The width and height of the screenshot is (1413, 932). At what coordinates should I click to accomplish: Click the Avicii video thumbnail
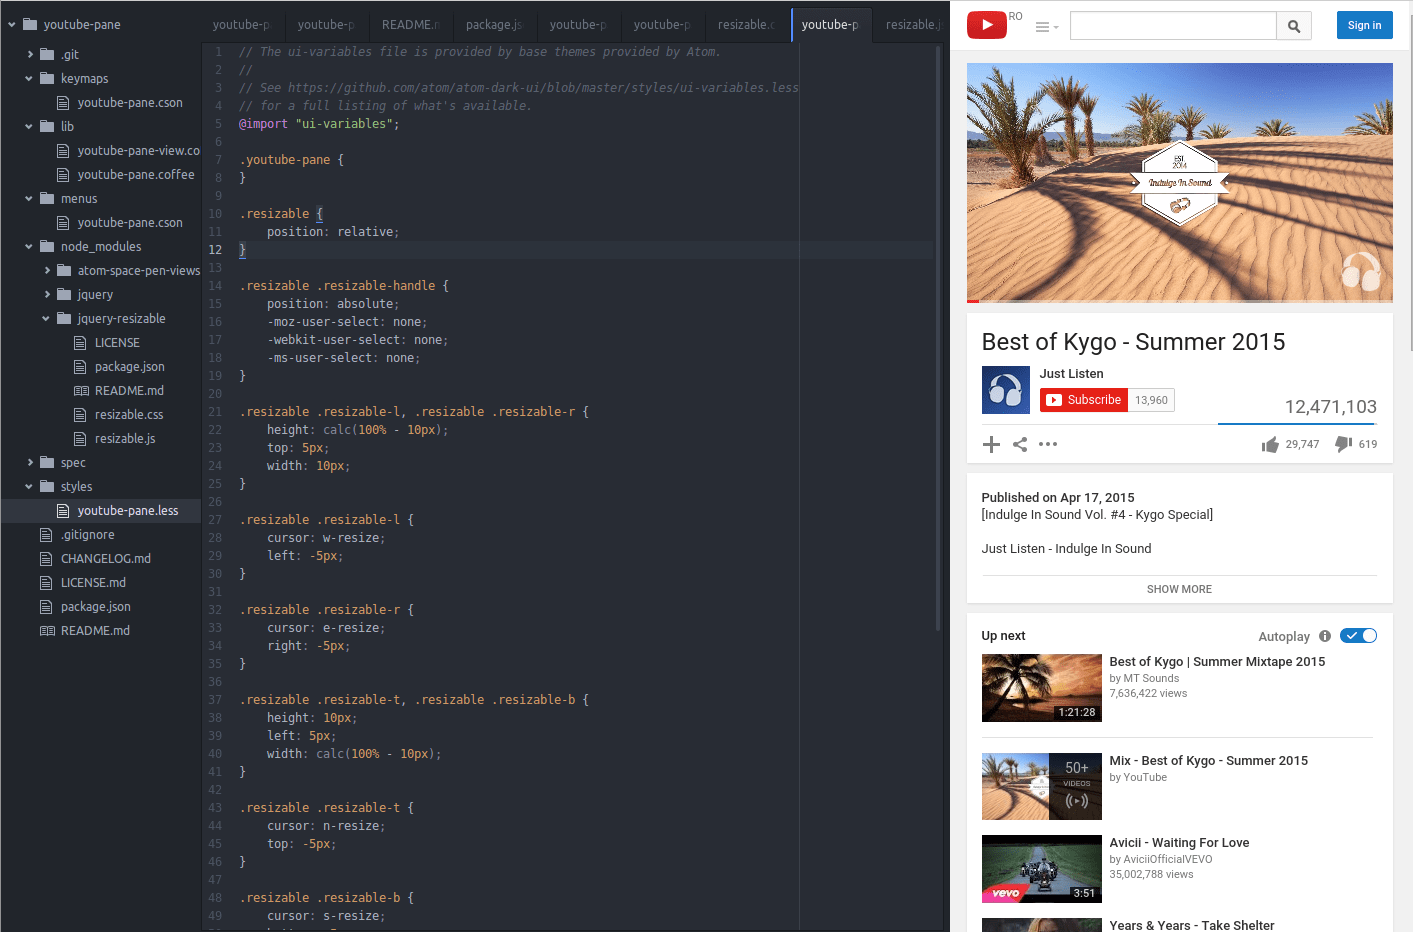pos(1042,869)
